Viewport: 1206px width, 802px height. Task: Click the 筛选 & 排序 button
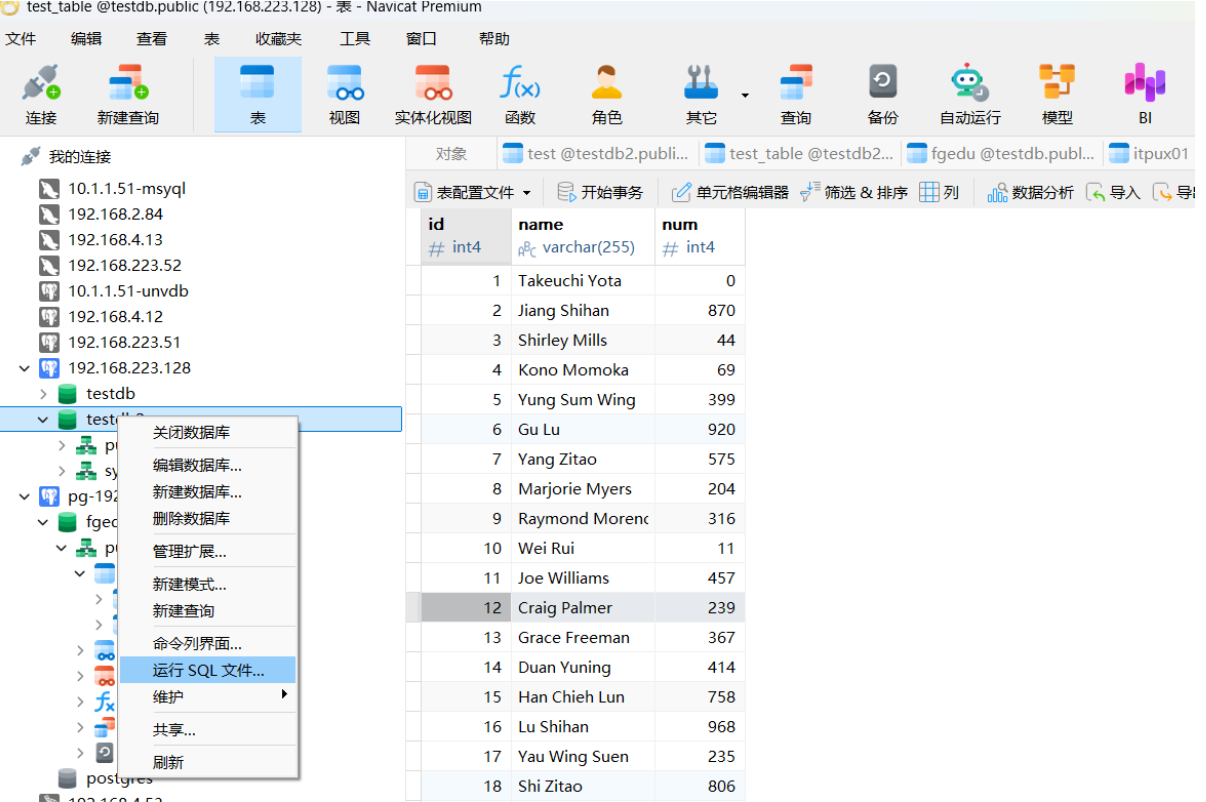(854, 192)
